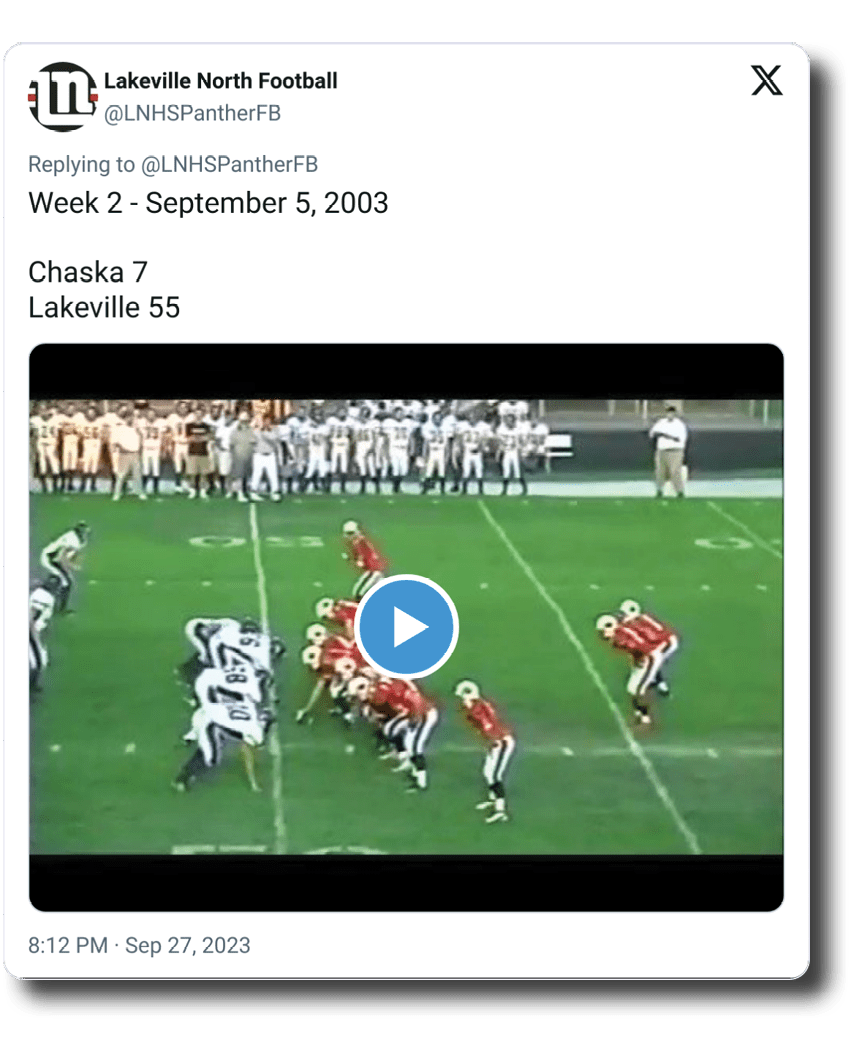Image resolution: width=852 pixels, height=1060 pixels.
Task: Open the Lakeville North Football display name
Action: point(220,80)
